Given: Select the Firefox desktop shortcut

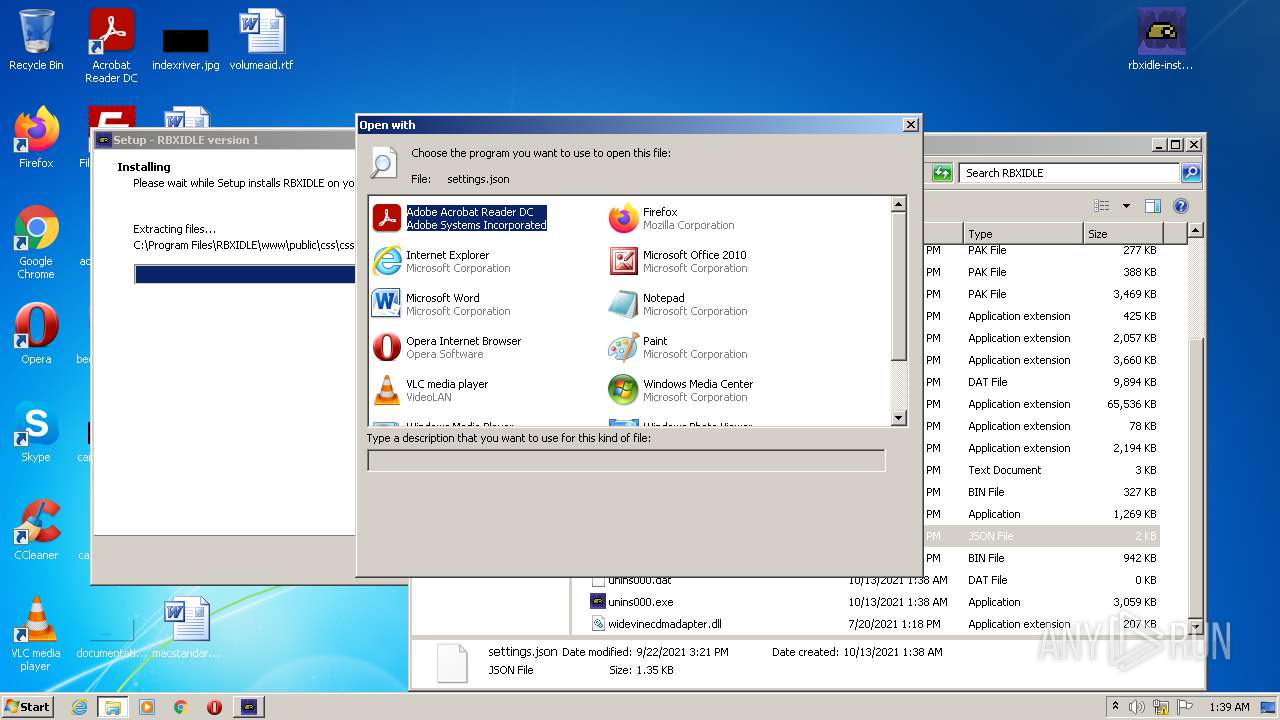Looking at the screenshot, I should tap(36, 138).
